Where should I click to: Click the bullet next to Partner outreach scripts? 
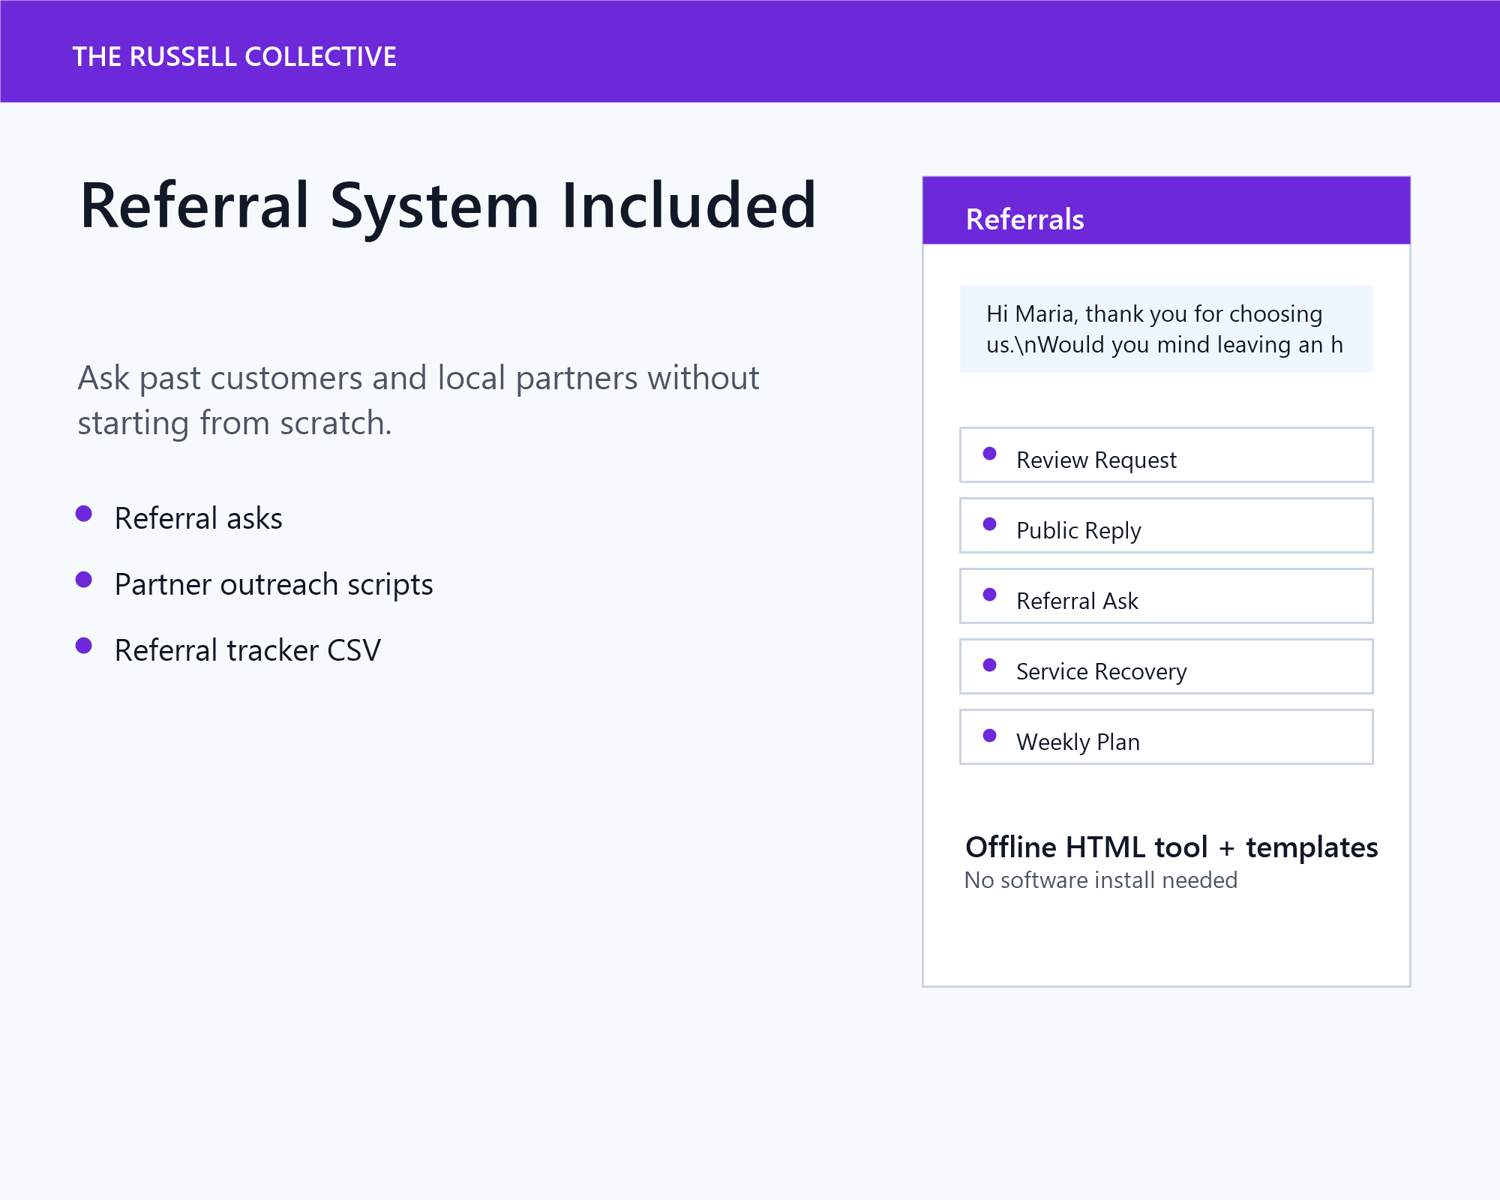[84, 580]
